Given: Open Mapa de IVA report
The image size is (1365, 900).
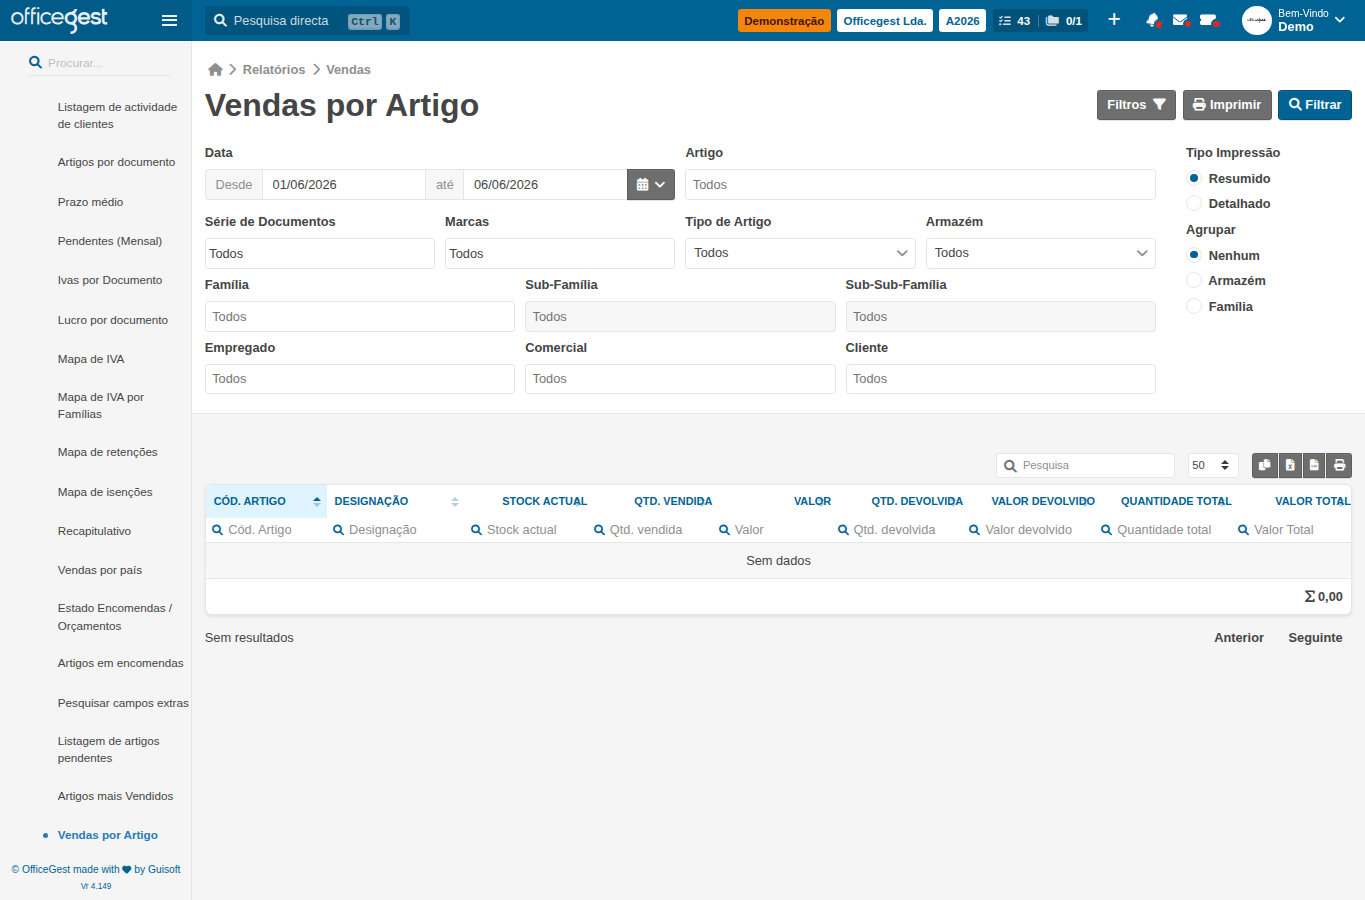Looking at the screenshot, I should [91, 359].
